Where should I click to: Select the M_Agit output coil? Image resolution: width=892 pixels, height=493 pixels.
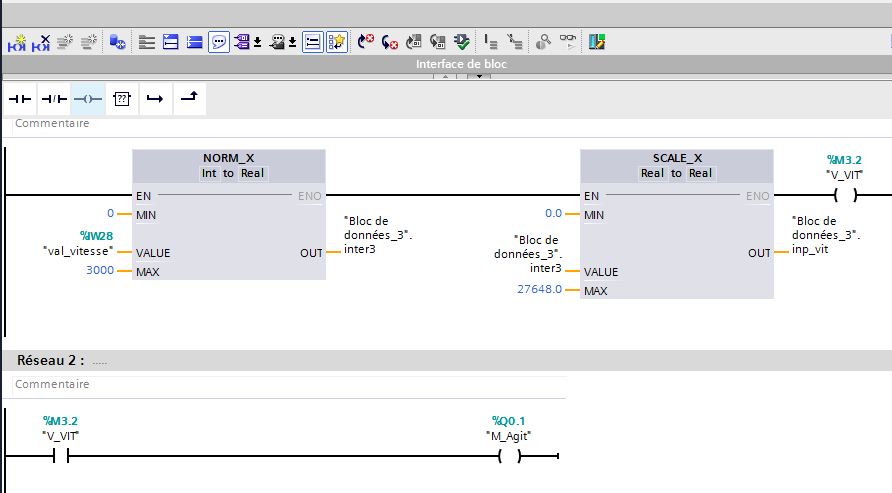[510, 457]
